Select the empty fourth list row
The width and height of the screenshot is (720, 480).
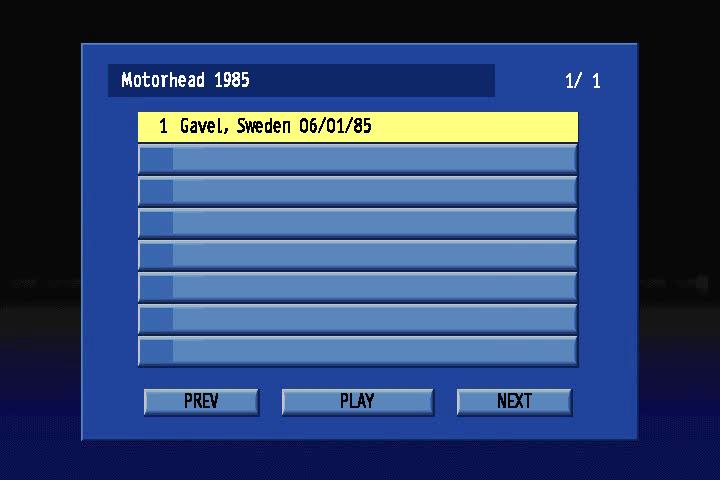358,223
